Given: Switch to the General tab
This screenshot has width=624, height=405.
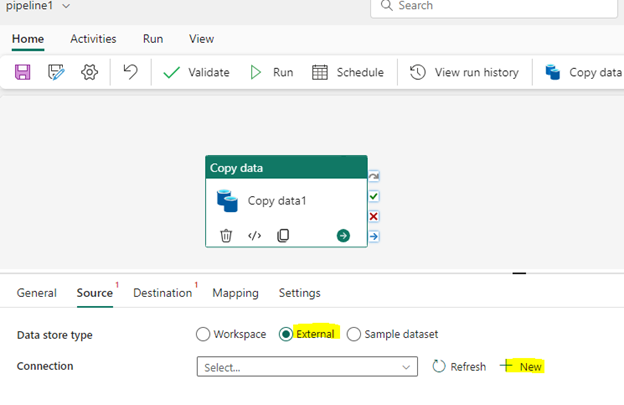Looking at the screenshot, I should 37,293.
